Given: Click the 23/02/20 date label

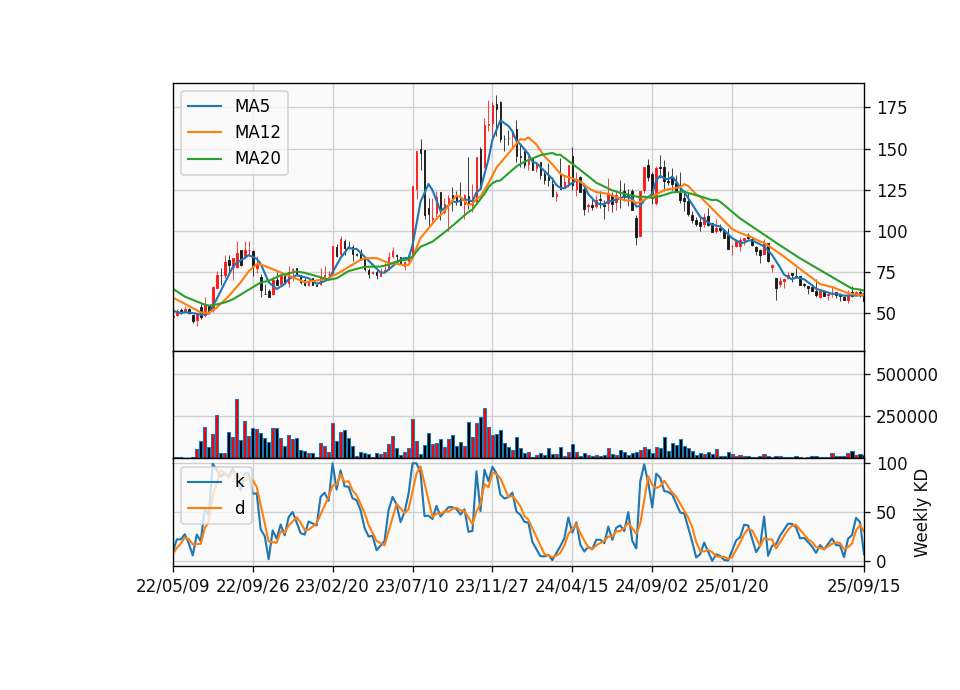Looking at the screenshot, I should (332, 586).
